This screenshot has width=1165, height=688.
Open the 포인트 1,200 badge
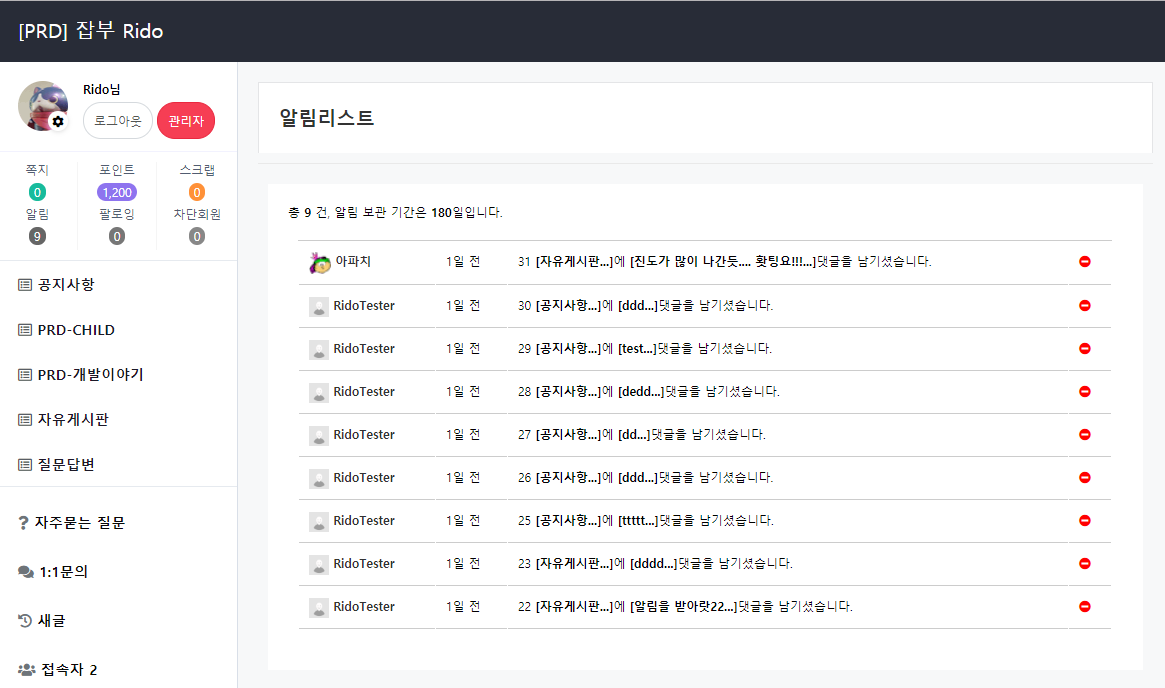[x=117, y=192]
